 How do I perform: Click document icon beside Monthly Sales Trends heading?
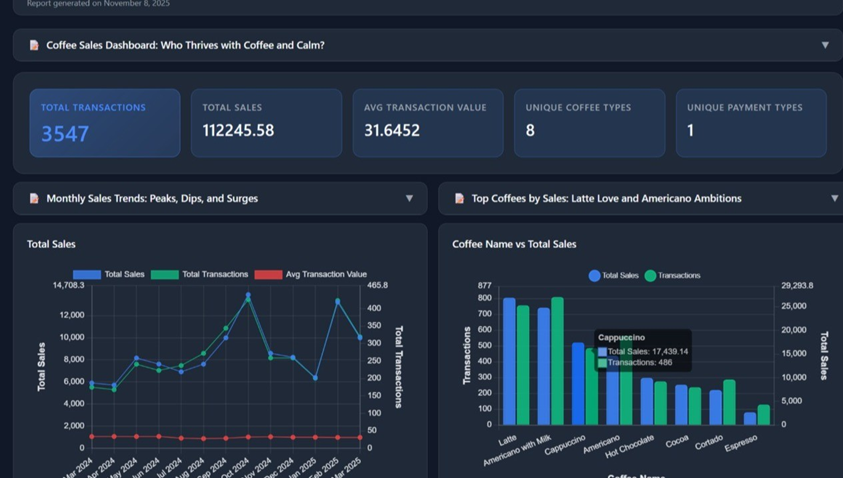pos(34,198)
